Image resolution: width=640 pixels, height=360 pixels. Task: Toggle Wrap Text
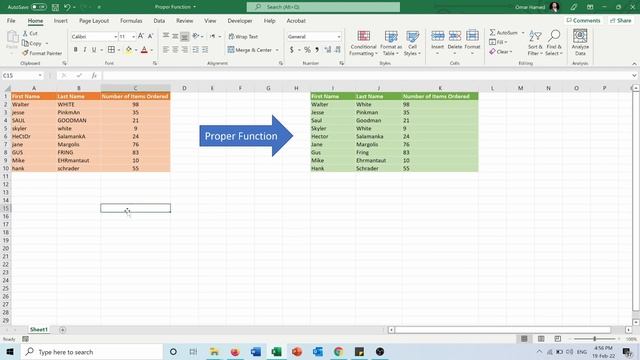tap(243, 37)
